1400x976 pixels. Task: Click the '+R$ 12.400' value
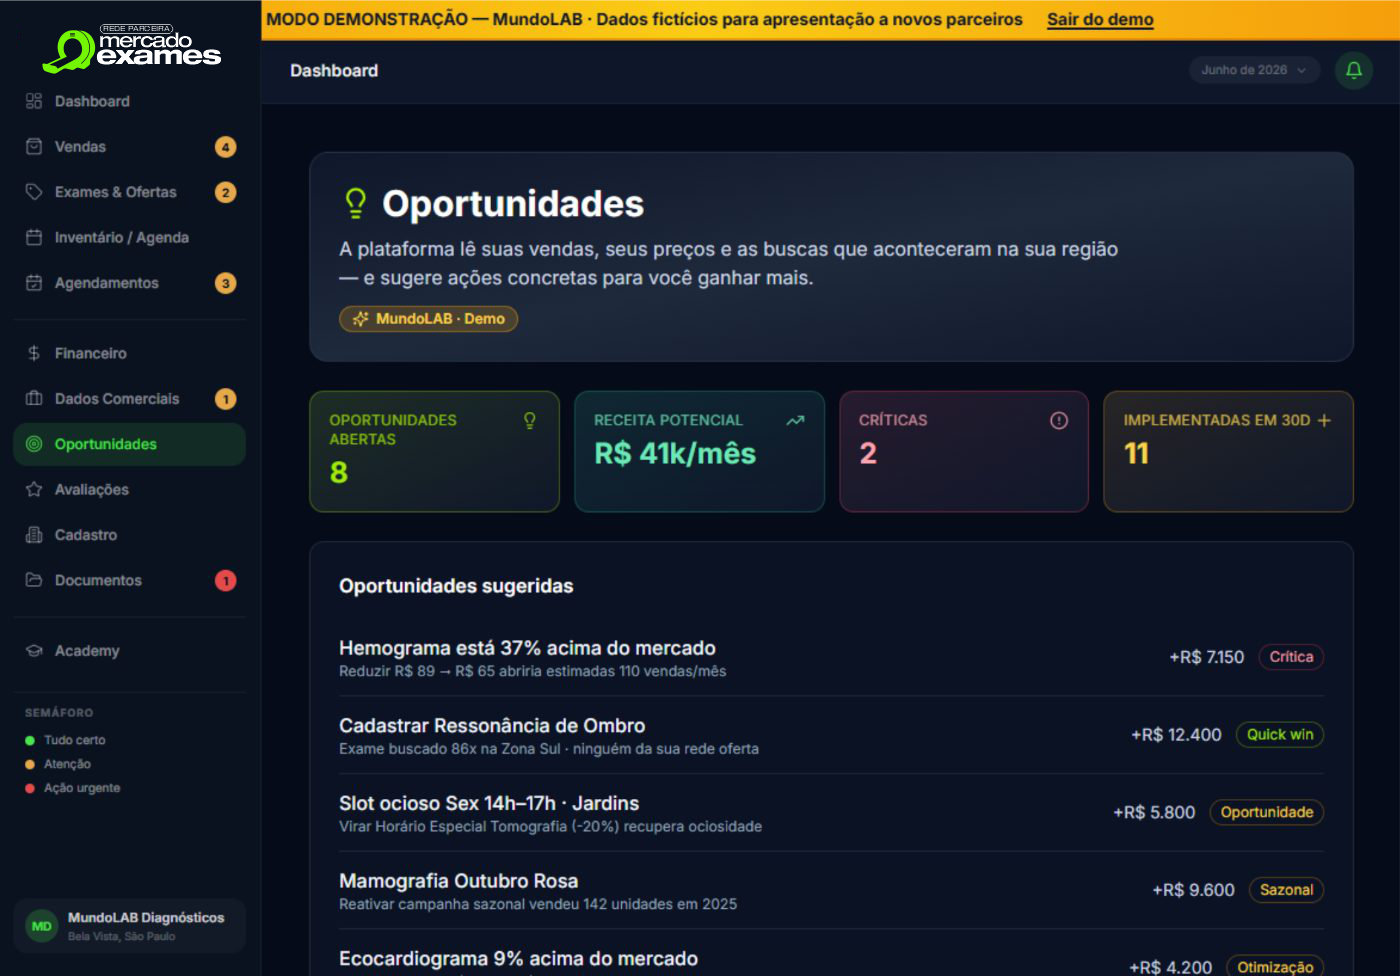tap(1176, 735)
